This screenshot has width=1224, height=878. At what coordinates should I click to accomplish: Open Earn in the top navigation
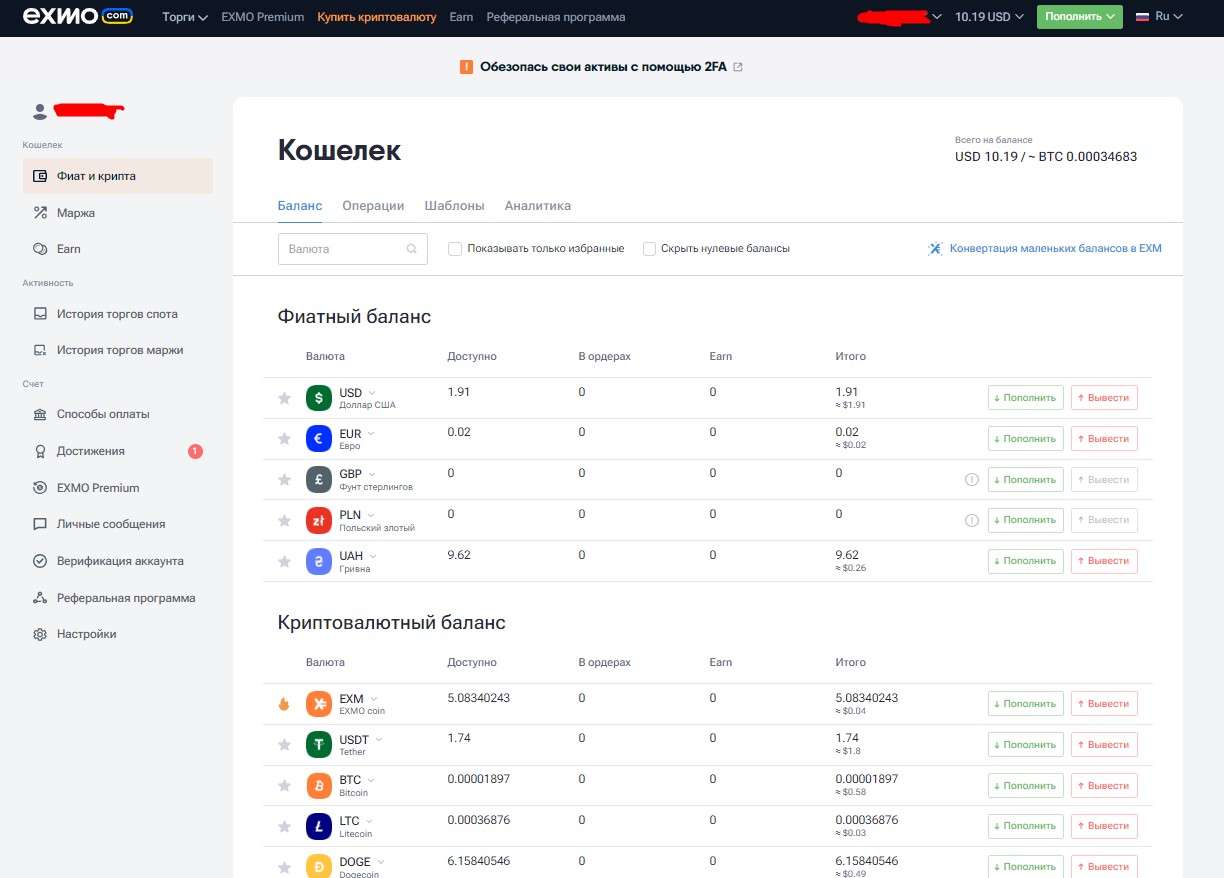[x=461, y=17]
